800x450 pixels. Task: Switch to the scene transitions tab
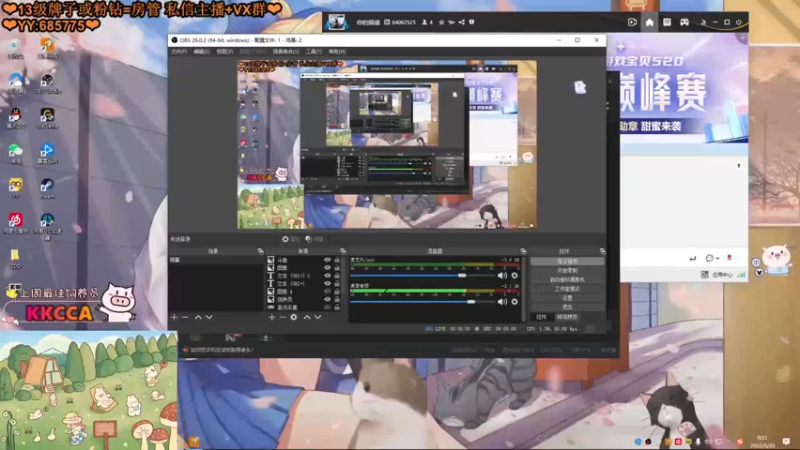pos(567,317)
